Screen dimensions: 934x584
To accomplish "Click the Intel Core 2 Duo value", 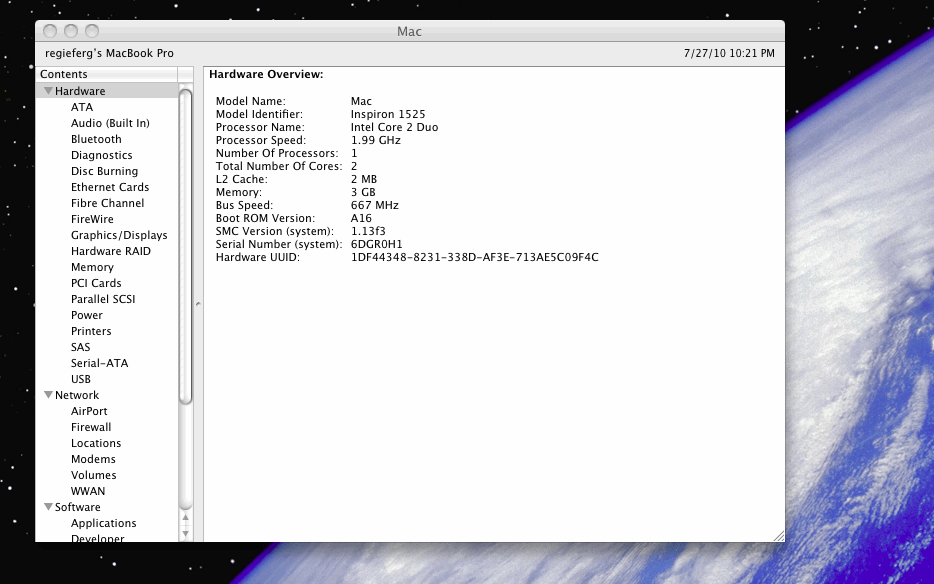I will [394, 128].
